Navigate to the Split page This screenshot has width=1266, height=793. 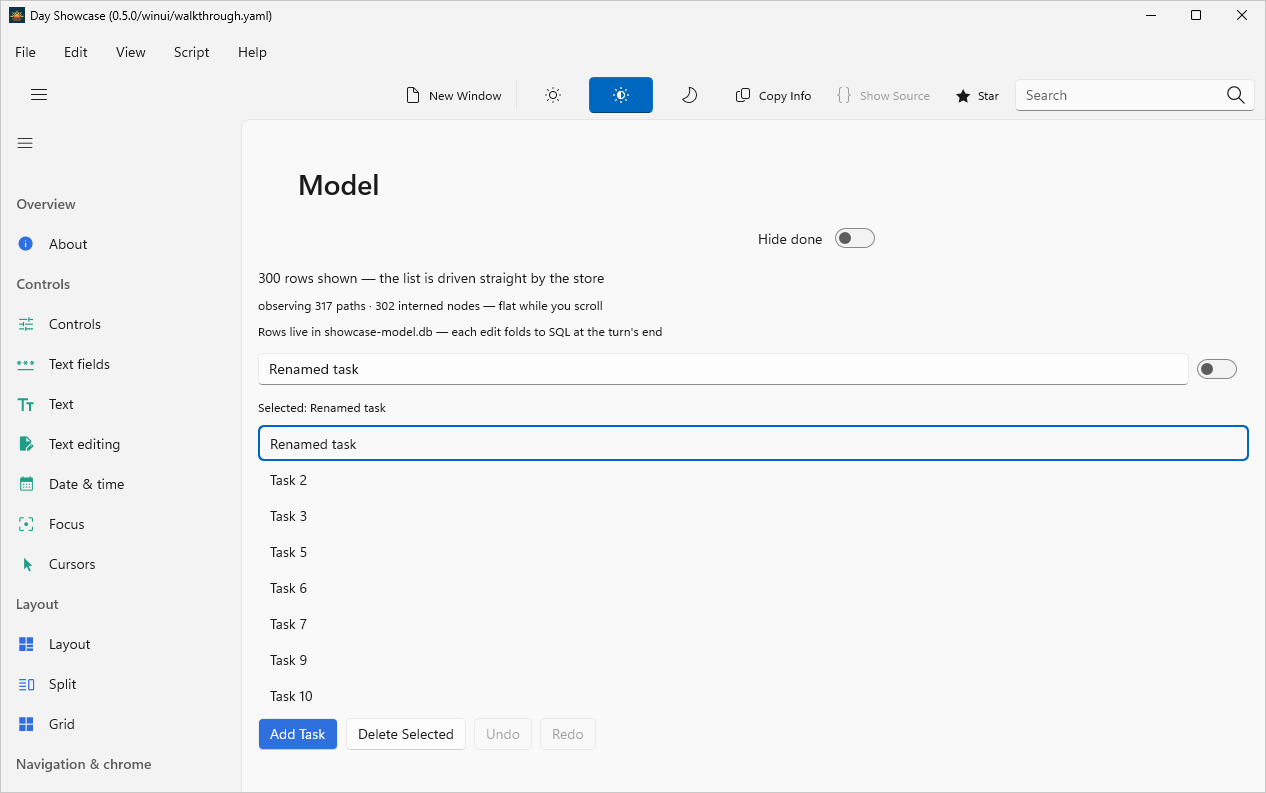coord(121,684)
